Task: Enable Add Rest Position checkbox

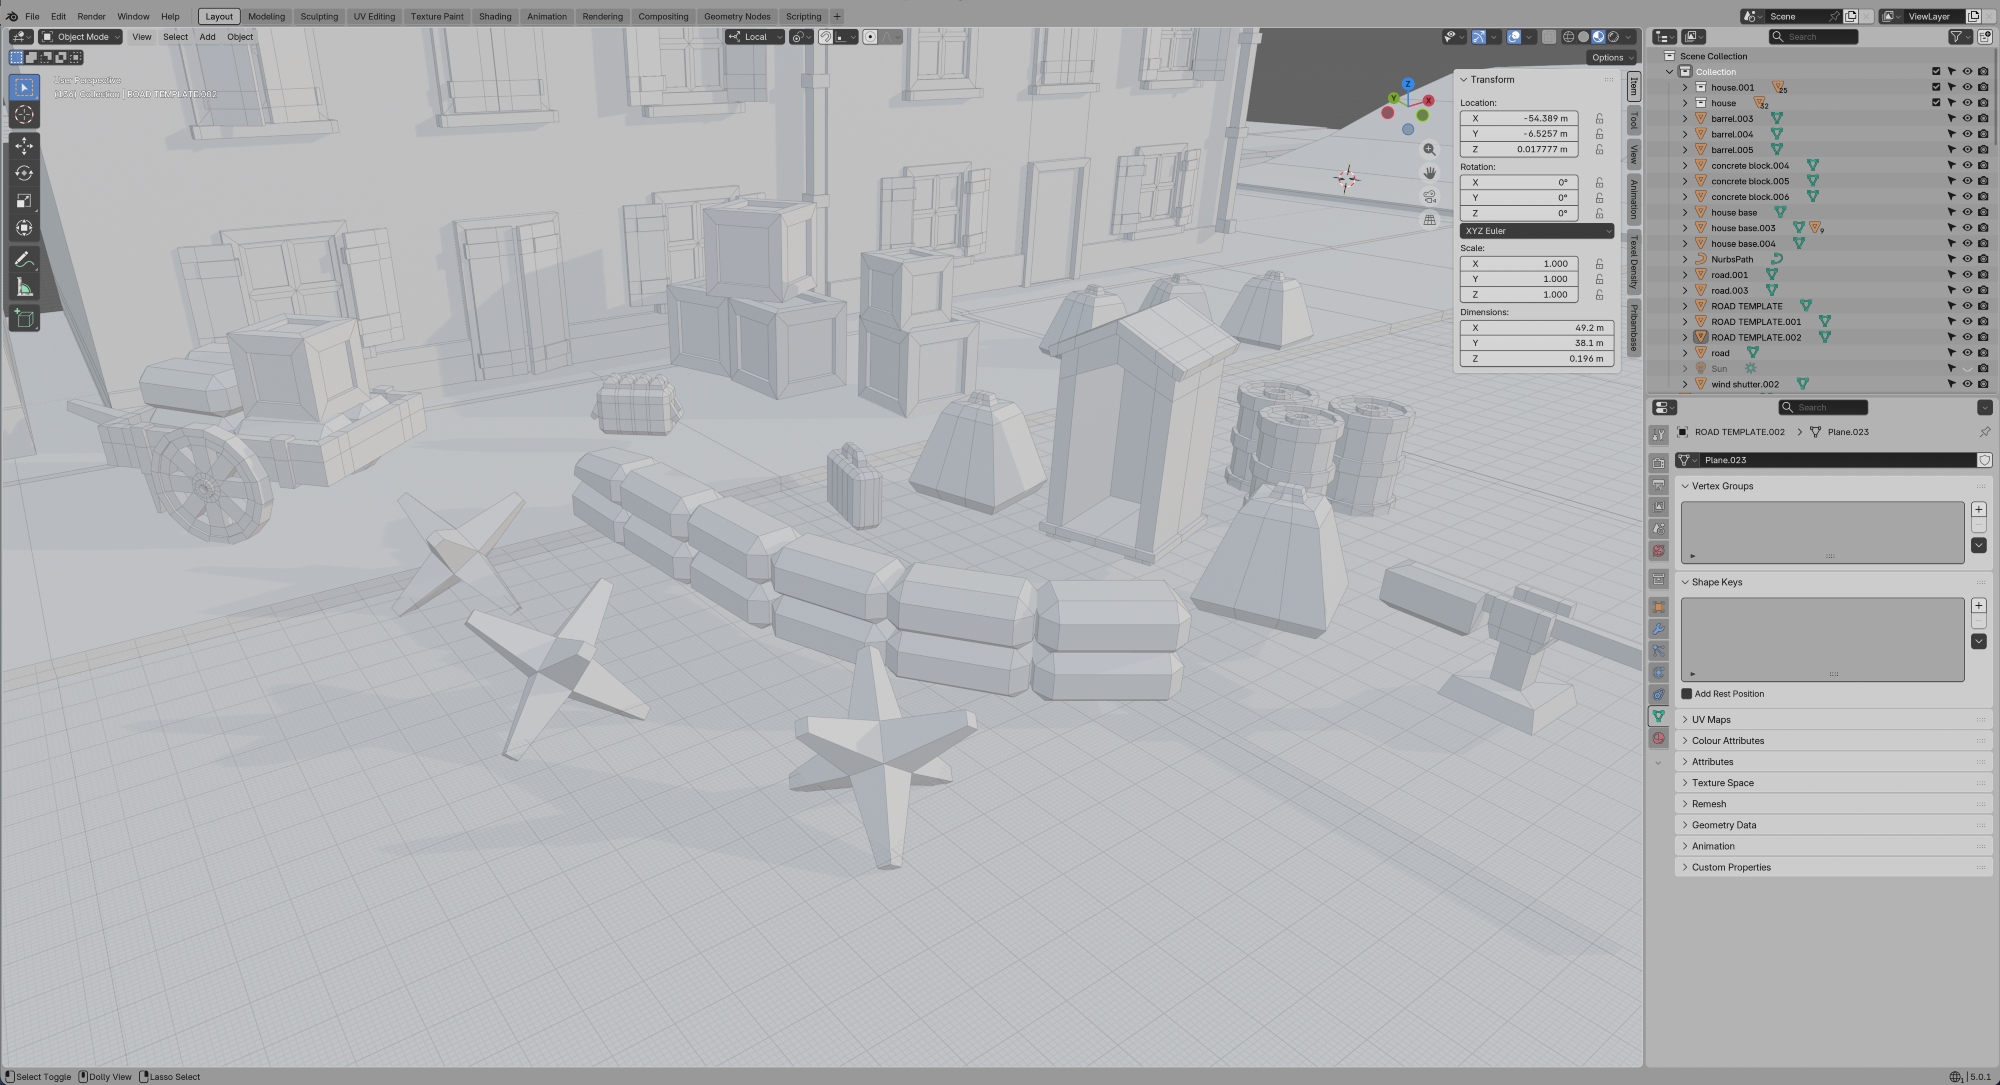Action: (1687, 694)
